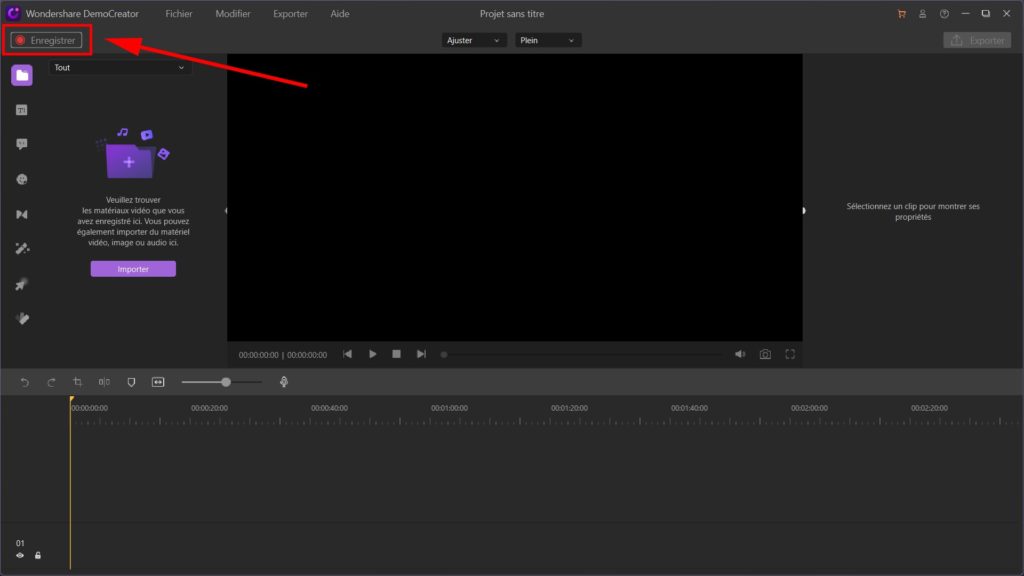Open the last sidebar panel icon
The width and height of the screenshot is (1024, 576).
tap(22, 319)
